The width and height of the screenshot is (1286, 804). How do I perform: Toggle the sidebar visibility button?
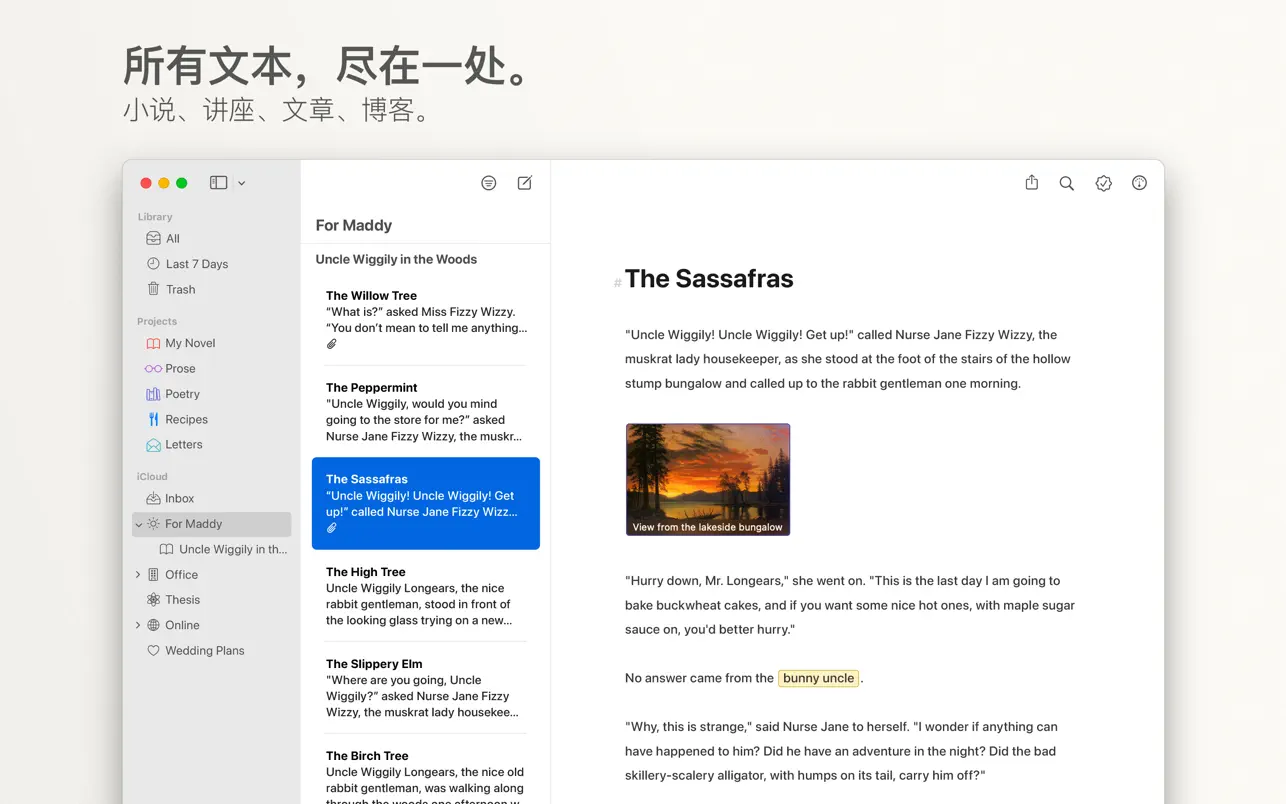click(218, 183)
